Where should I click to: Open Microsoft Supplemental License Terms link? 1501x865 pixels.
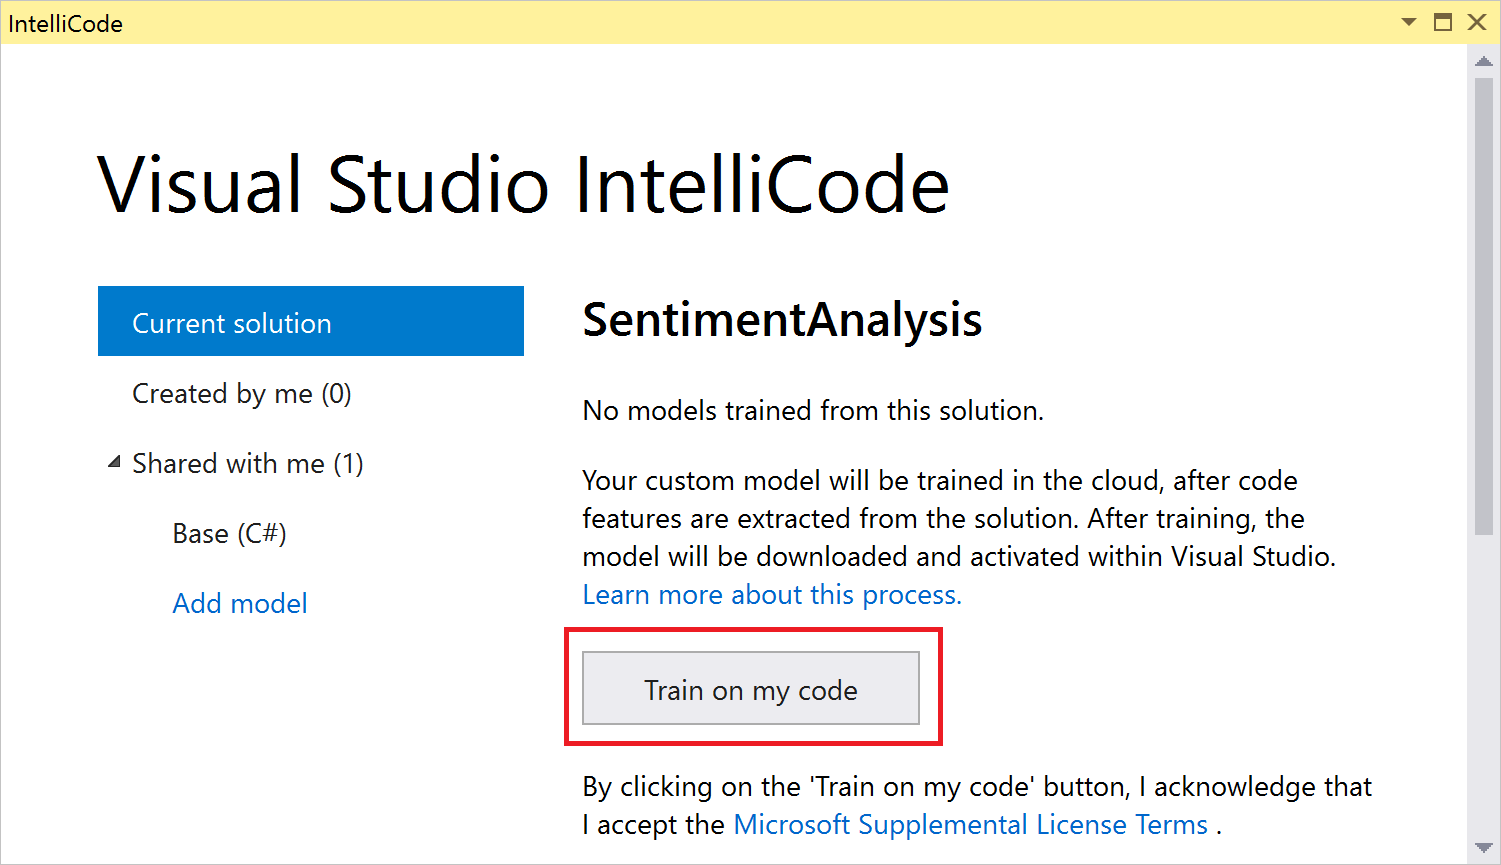(x=971, y=825)
